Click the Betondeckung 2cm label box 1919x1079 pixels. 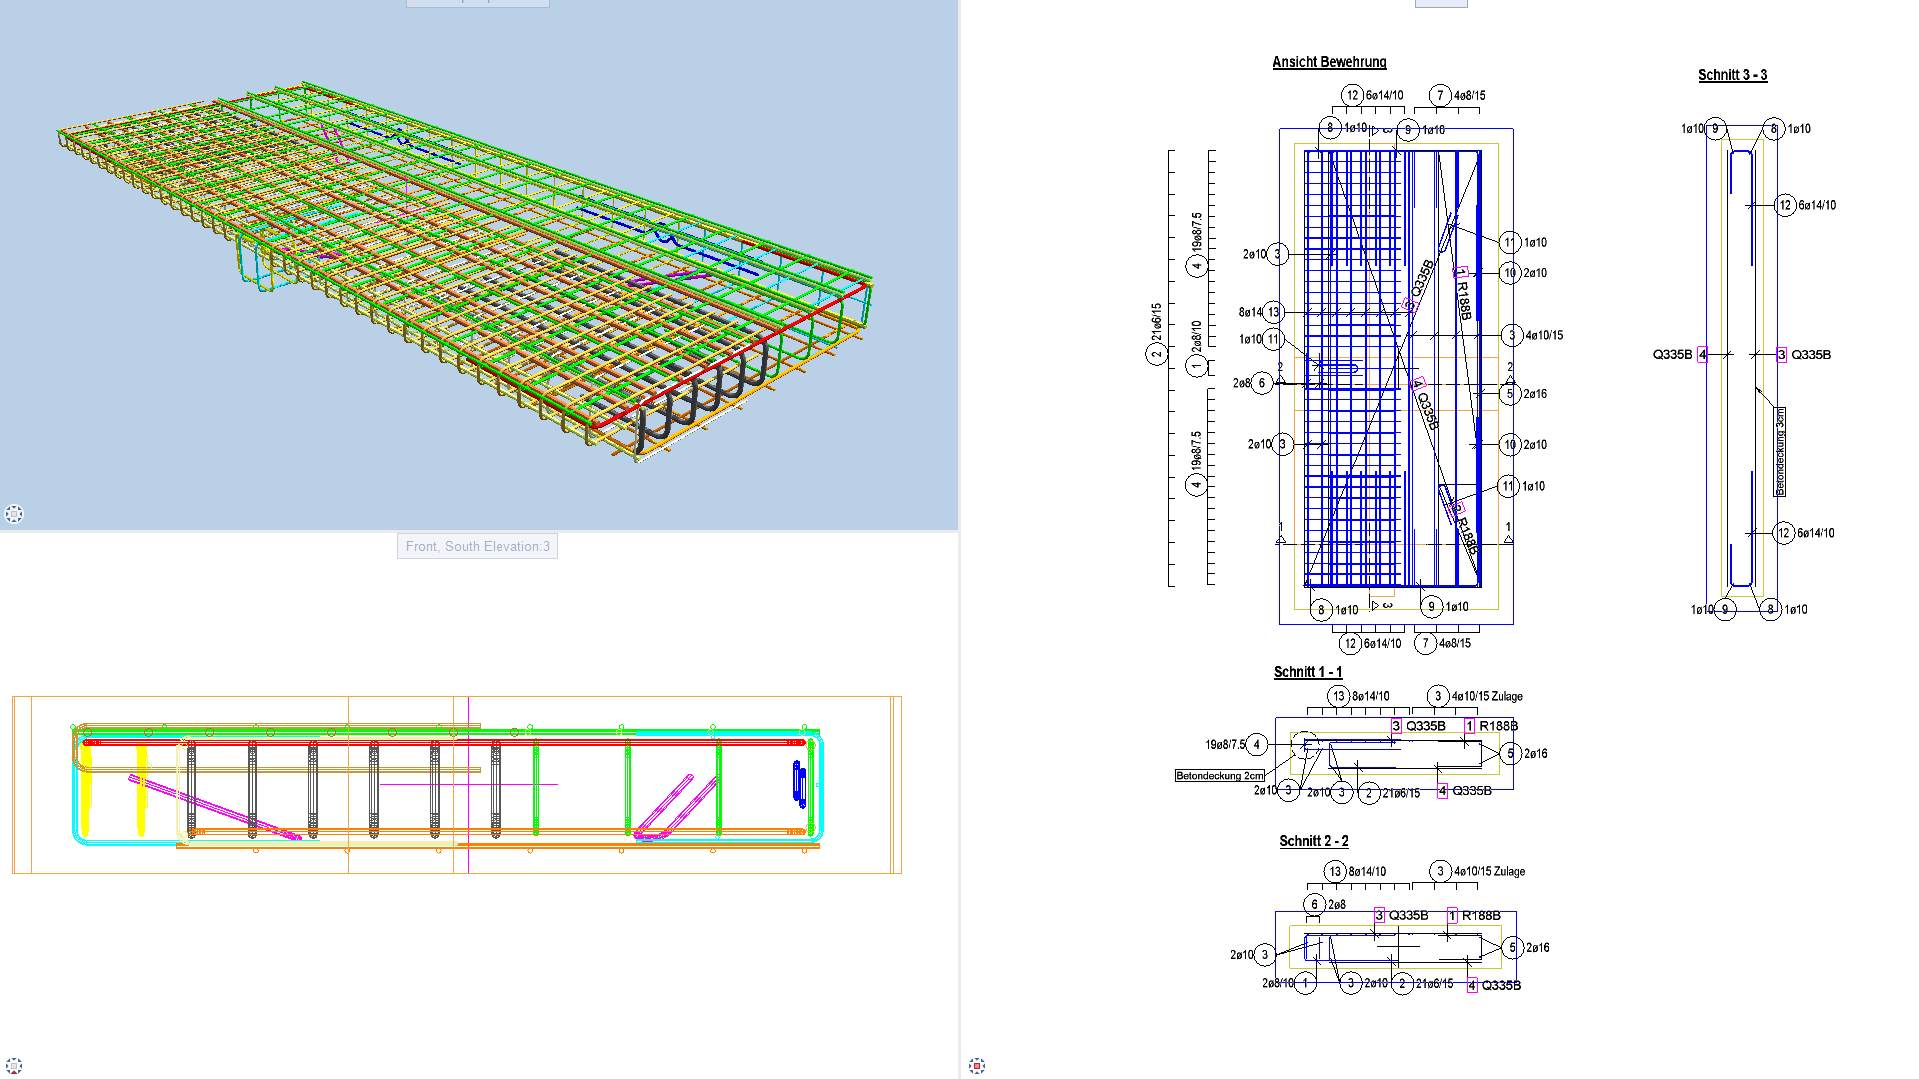[1220, 776]
